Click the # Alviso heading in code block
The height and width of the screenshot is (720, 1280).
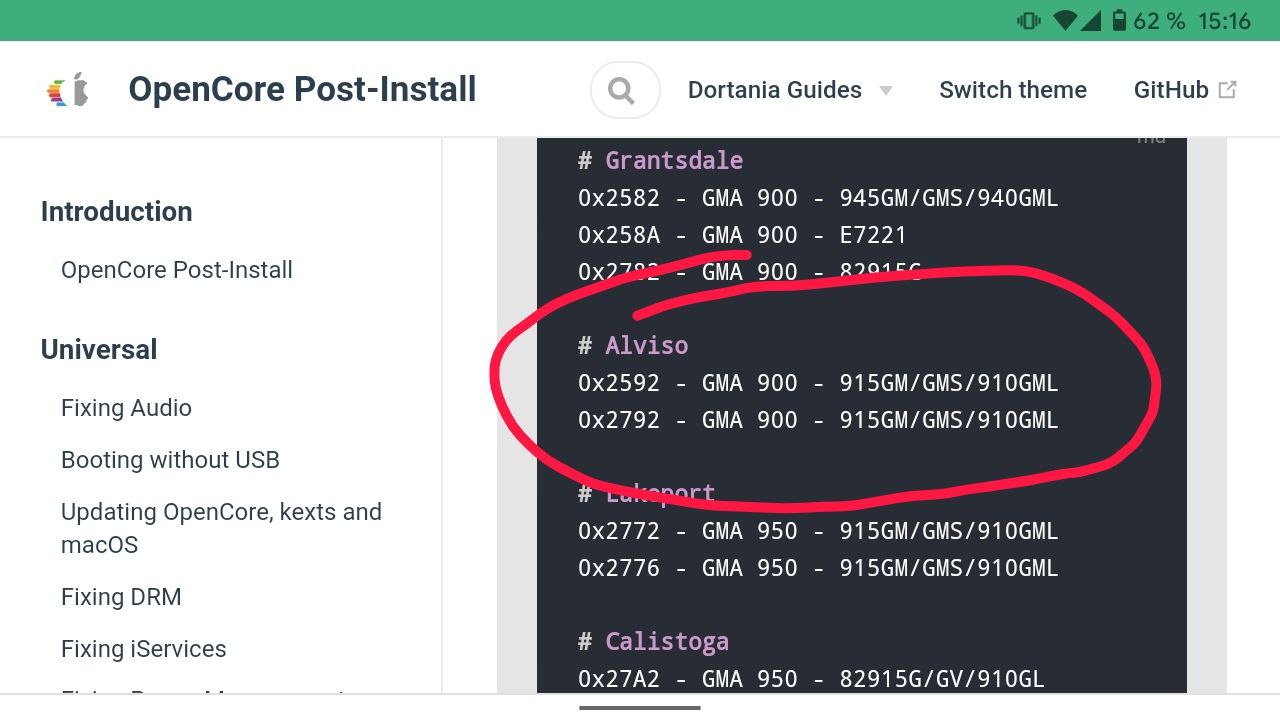(633, 345)
